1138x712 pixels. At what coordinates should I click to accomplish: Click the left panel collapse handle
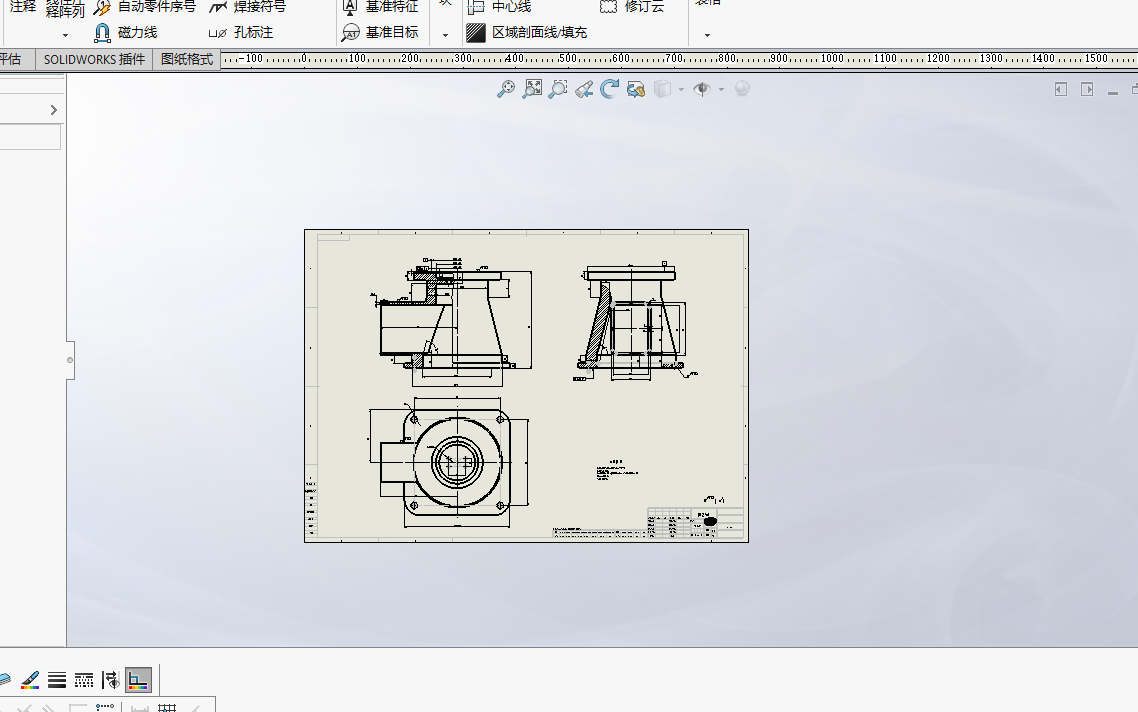tap(70, 360)
